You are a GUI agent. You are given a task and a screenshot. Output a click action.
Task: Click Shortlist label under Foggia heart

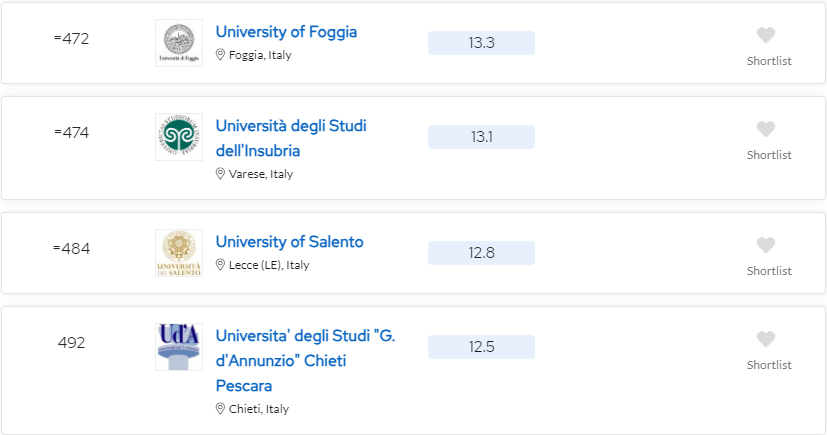(x=769, y=61)
